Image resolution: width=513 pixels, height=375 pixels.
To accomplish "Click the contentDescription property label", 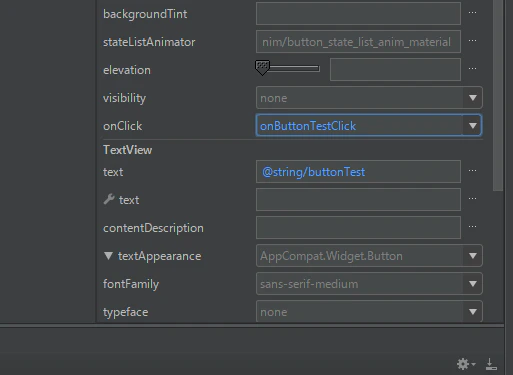I will click(153, 228).
